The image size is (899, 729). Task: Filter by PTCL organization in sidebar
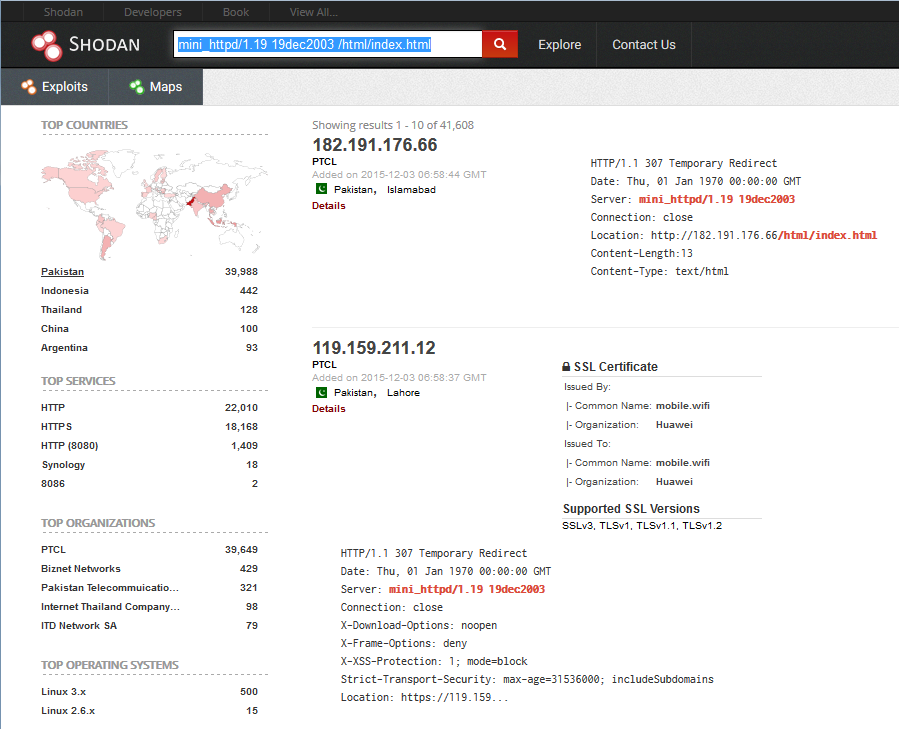click(x=53, y=549)
